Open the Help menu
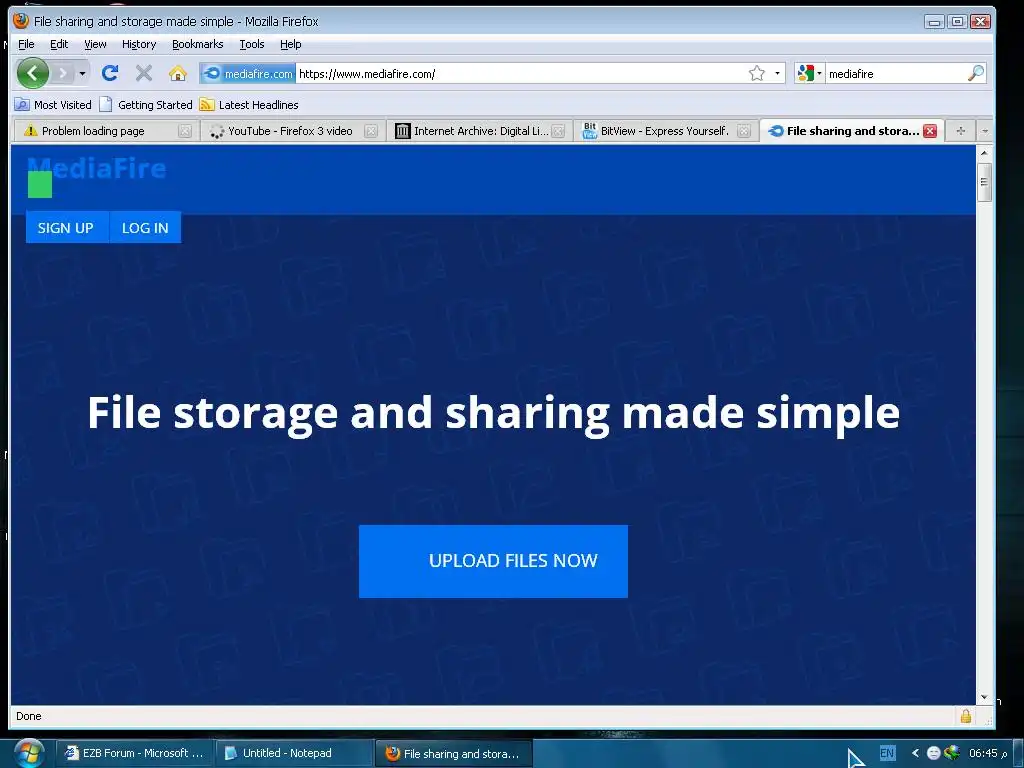The width and height of the screenshot is (1024, 768). (291, 44)
